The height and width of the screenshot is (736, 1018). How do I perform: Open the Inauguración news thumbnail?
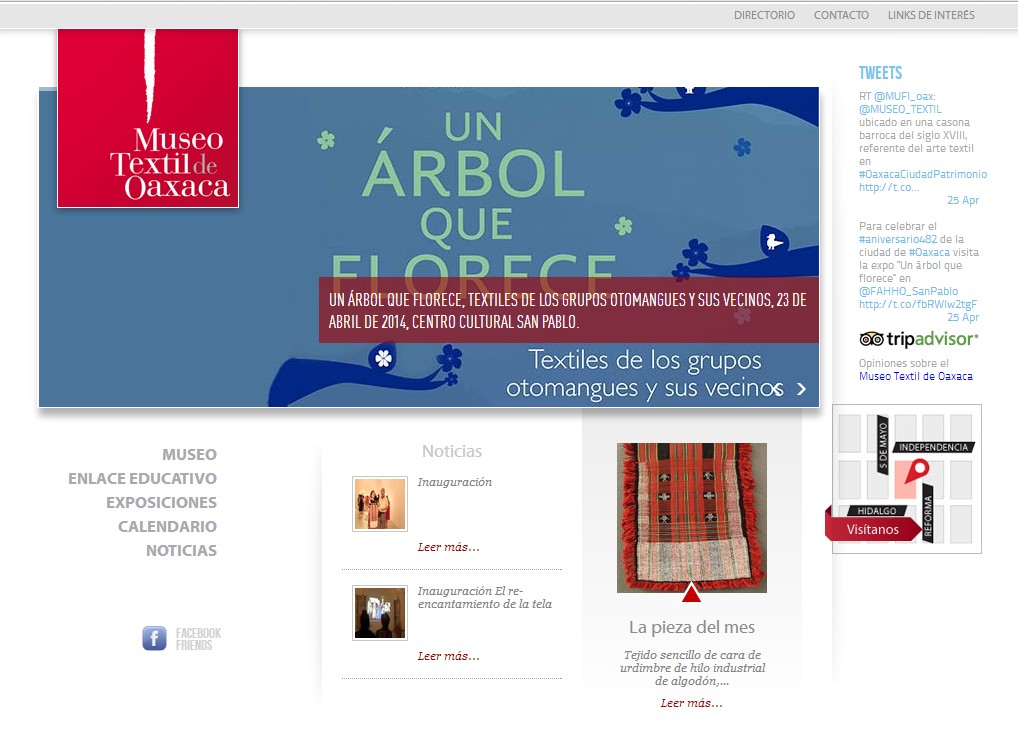(x=380, y=504)
